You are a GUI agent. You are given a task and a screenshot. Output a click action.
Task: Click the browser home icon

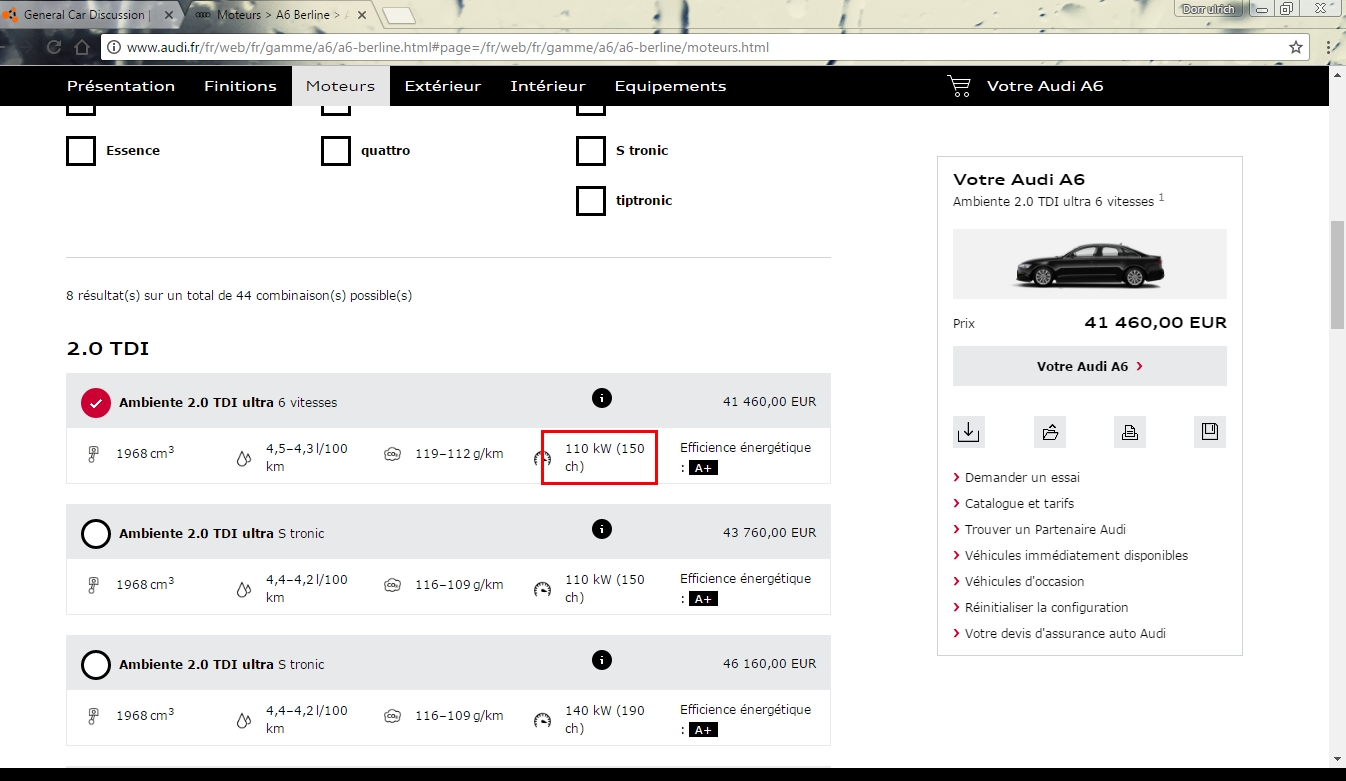[82, 47]
